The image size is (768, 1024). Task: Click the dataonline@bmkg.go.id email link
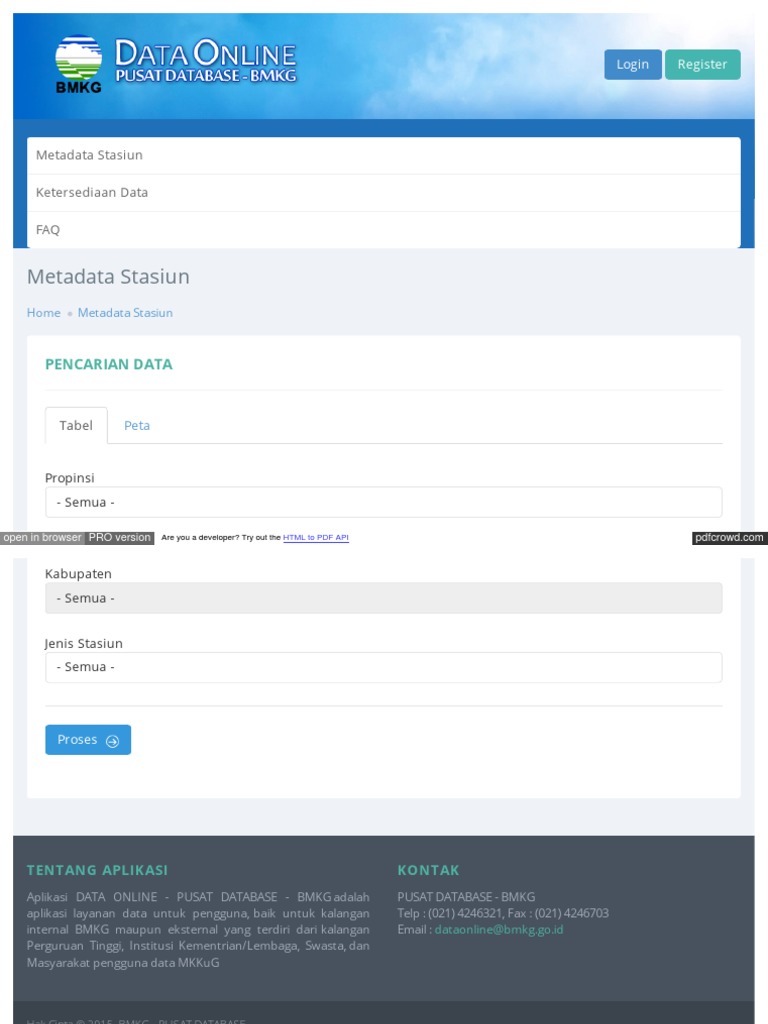click(499, 929)
